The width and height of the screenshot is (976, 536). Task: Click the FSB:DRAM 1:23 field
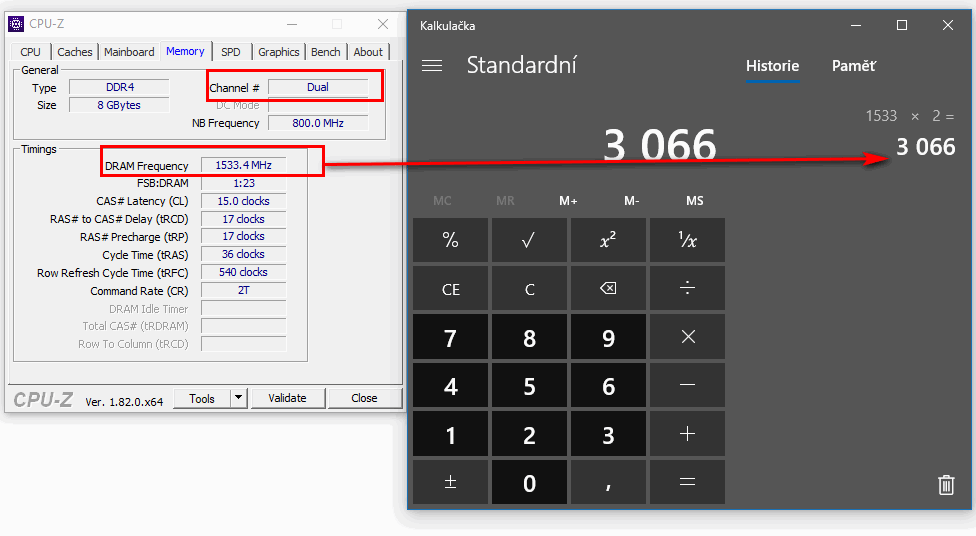243,183
